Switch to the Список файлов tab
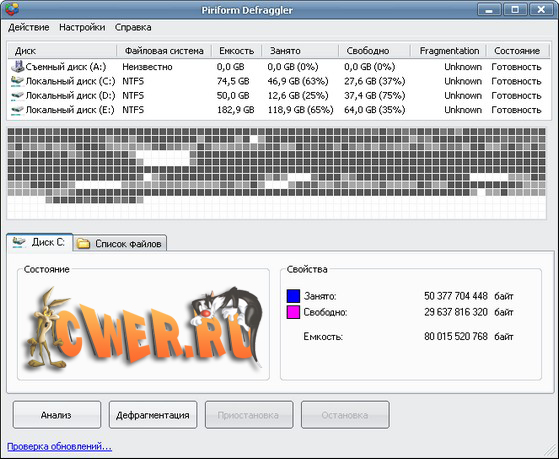559x459 pixels. click(x=120, y=244)
